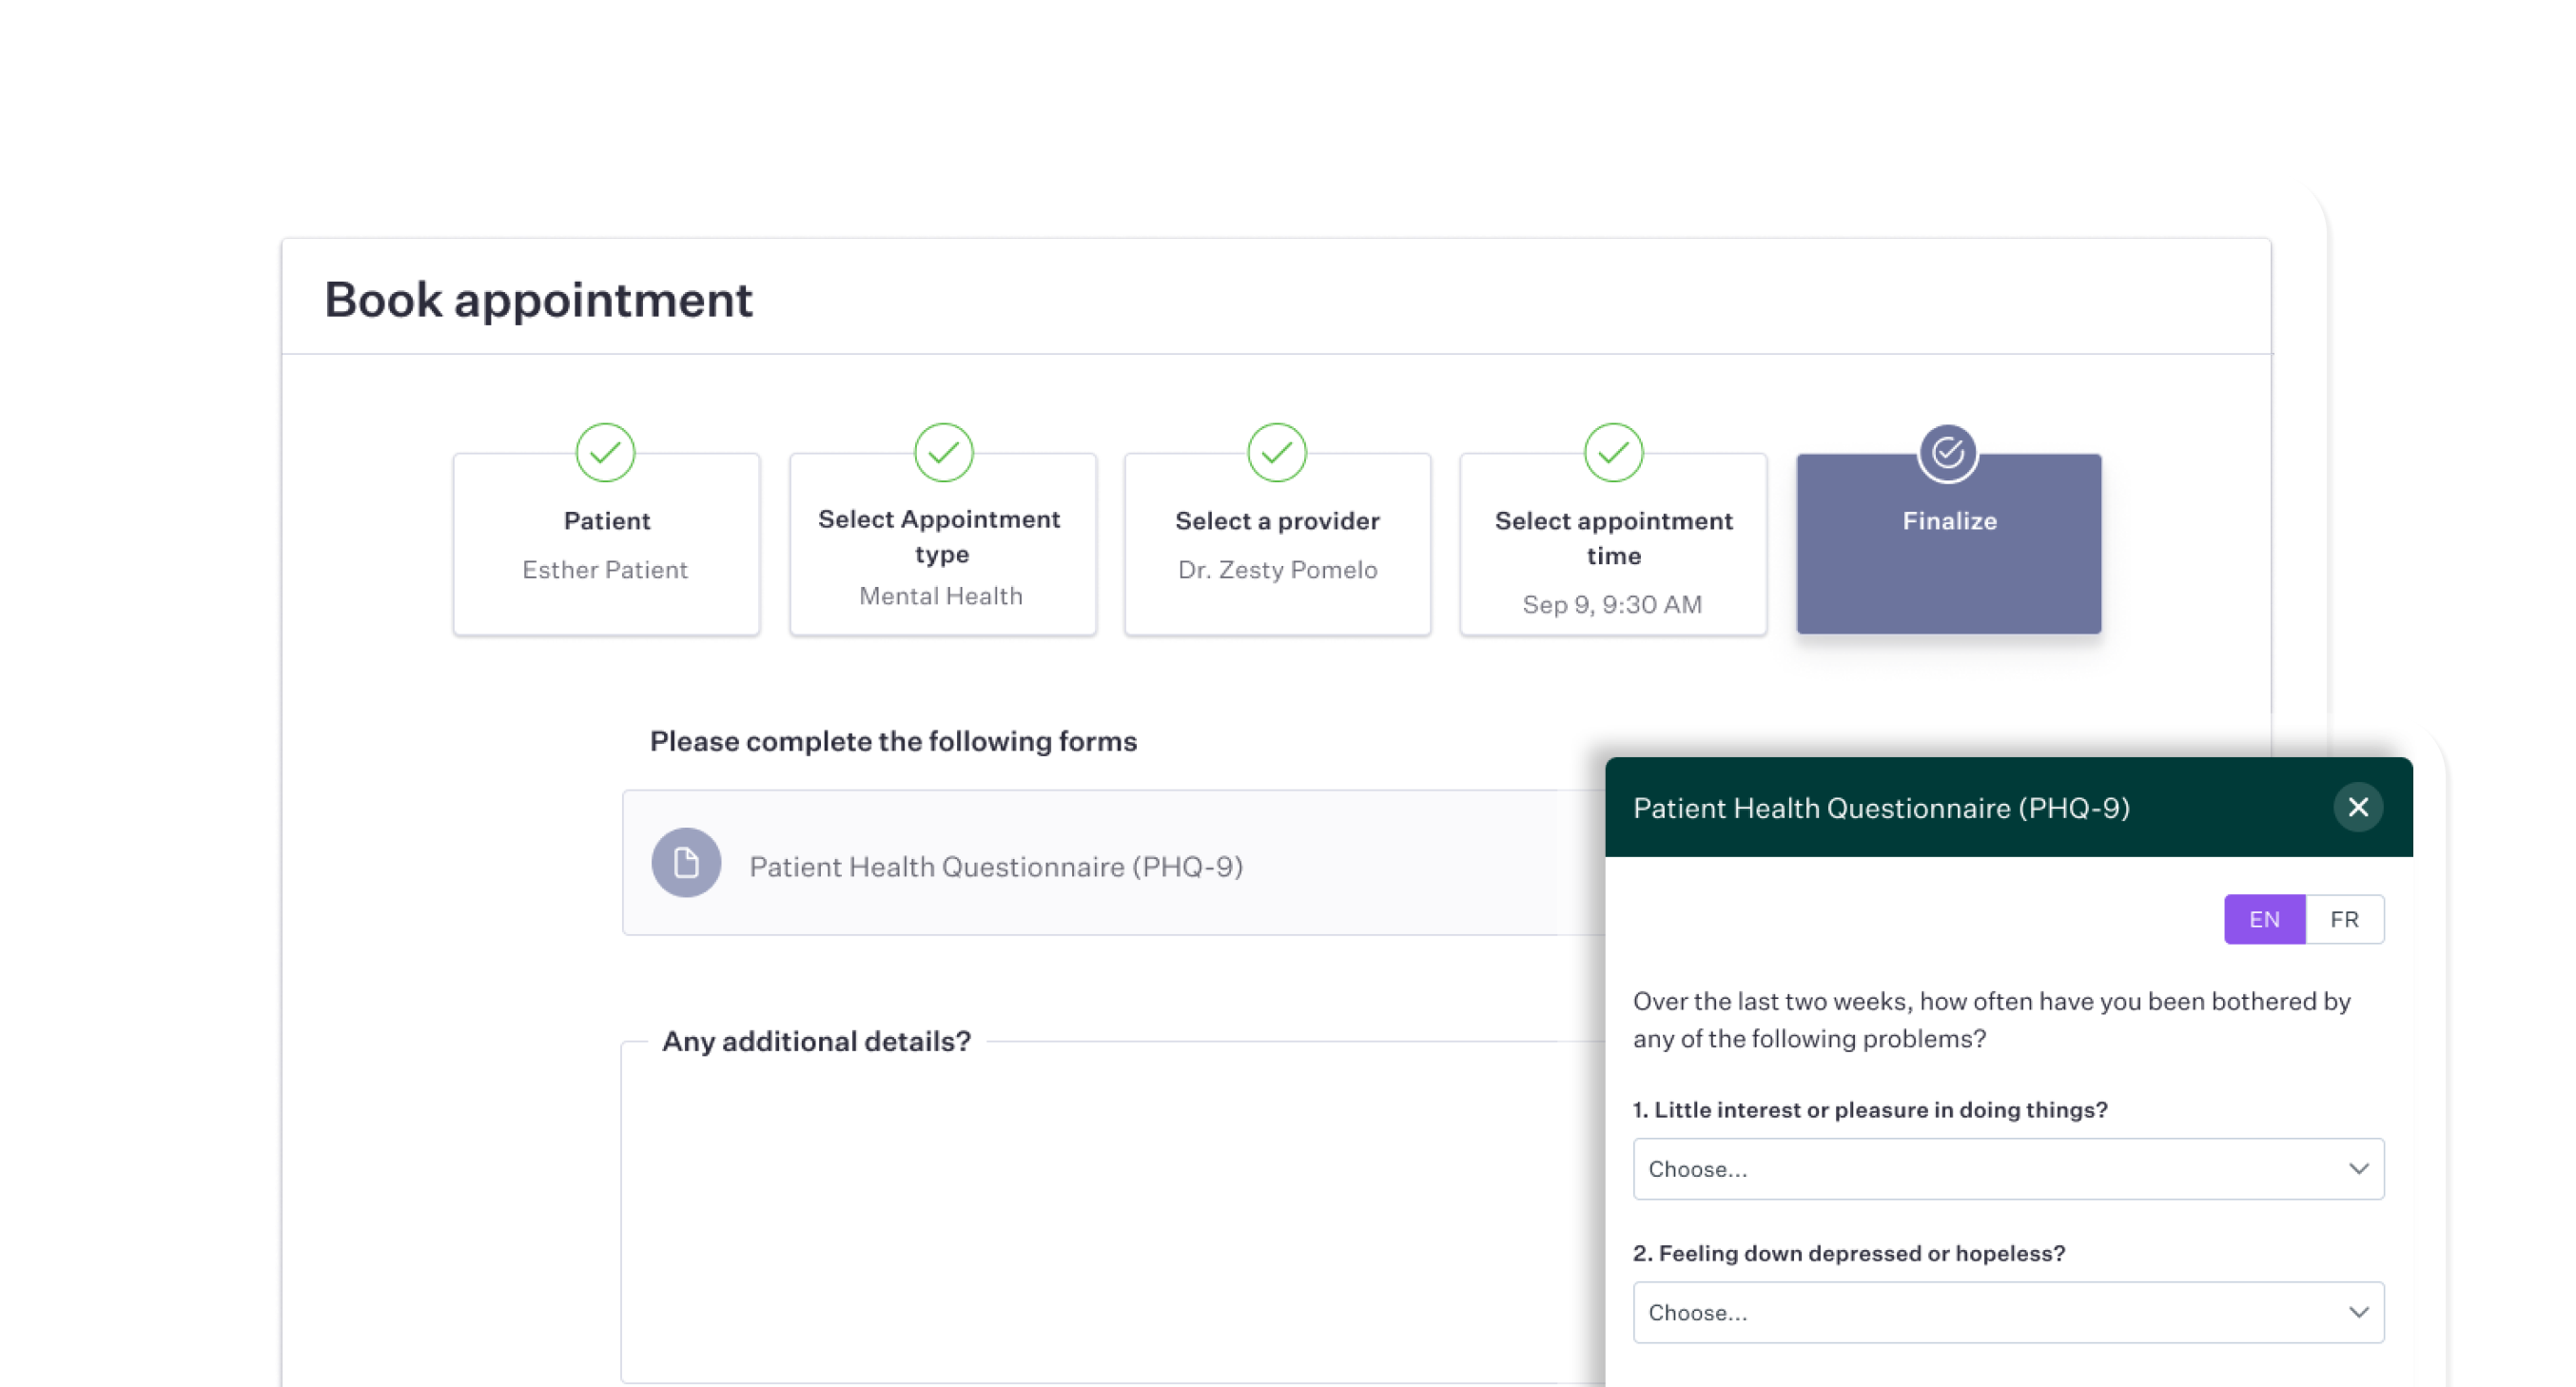Screen dimensions: 2576x1387
Task: Switch questionnaire language to FR
Action: pyautogui.click(x=2344, y=919)
